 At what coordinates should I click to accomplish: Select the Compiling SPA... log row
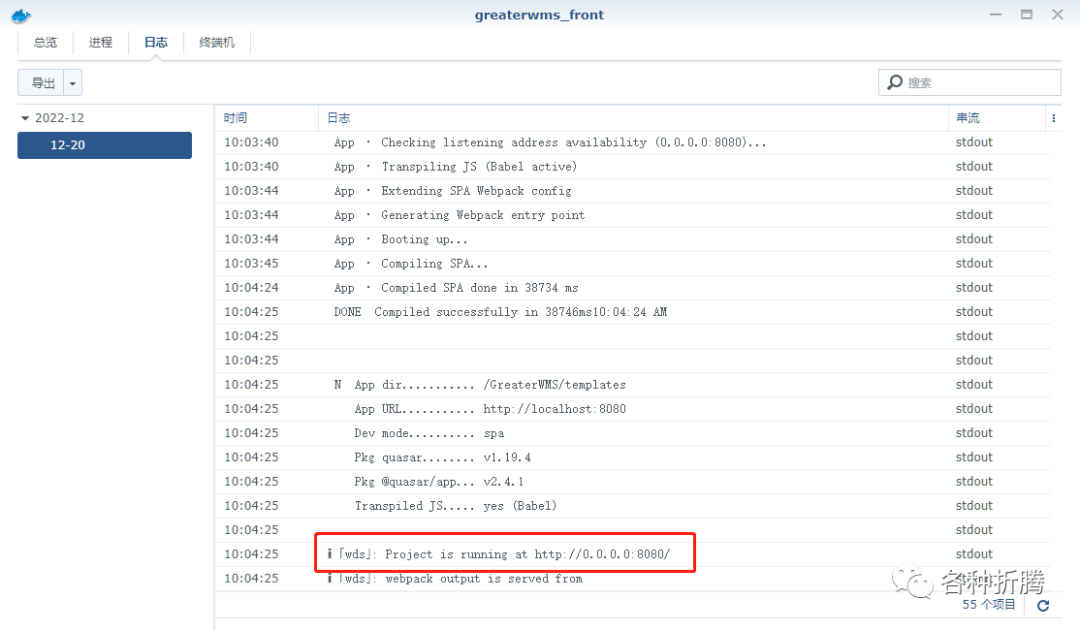coord(633,264)
